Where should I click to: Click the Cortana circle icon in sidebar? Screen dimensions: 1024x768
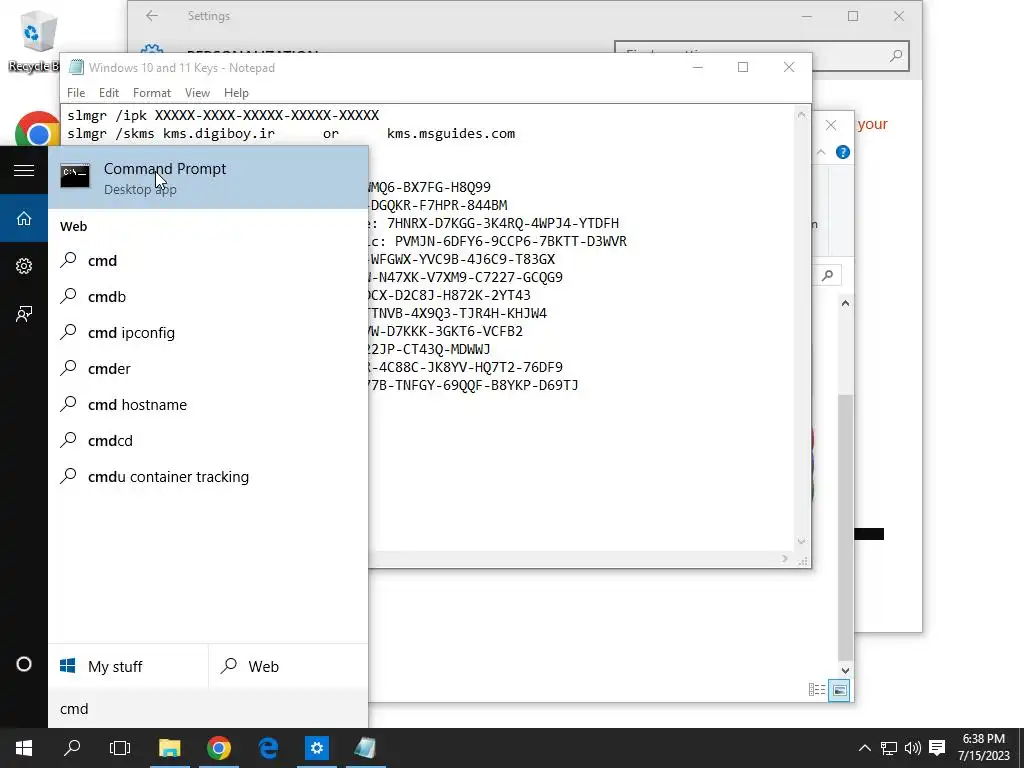[24, 664]
